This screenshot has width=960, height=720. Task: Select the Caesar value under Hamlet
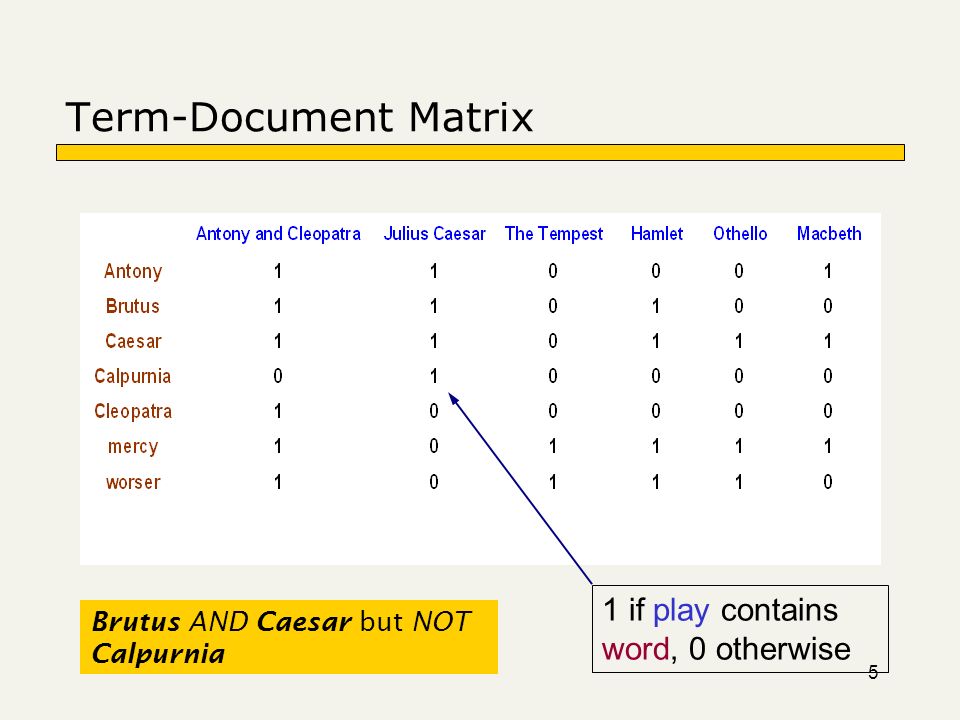pyautogui.click(x=656, y=341)
